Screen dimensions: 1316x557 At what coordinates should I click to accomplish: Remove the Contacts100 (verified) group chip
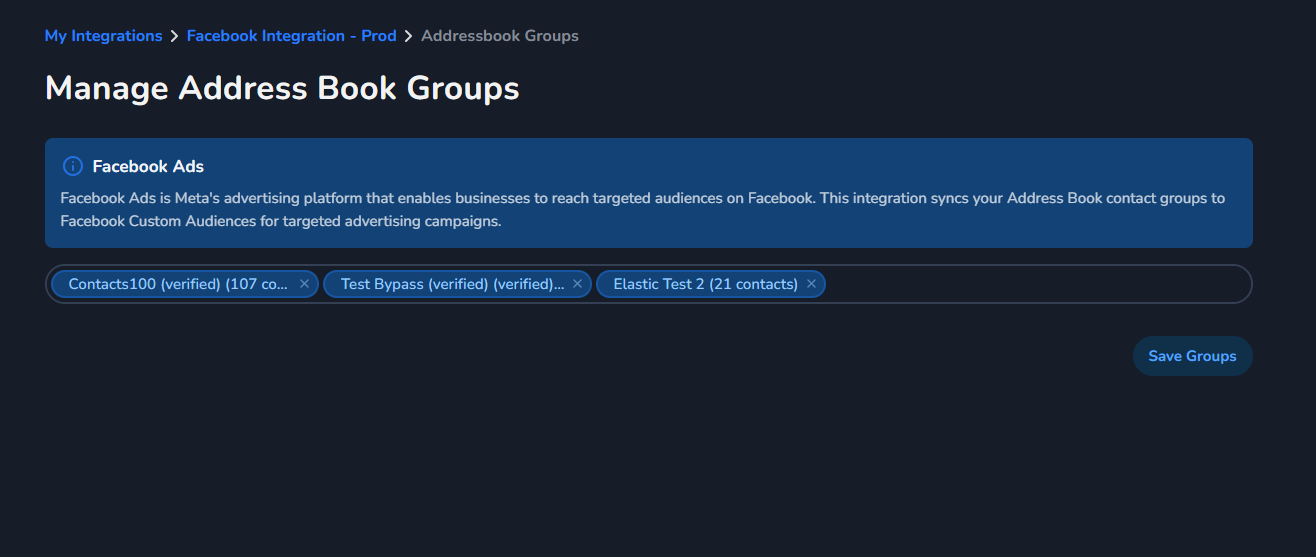pyautogui.click(x=304, y=284)
